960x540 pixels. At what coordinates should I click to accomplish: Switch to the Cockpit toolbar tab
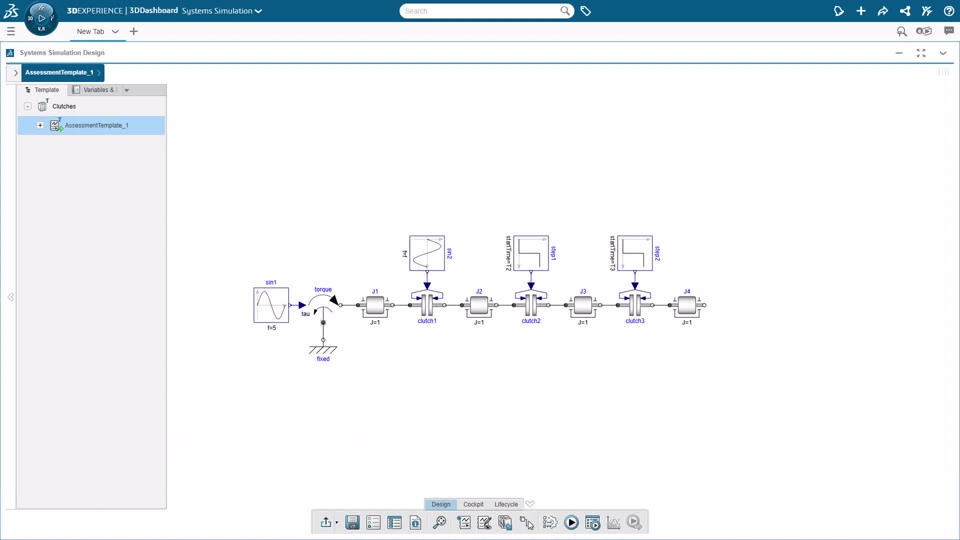tap(473, 504)
